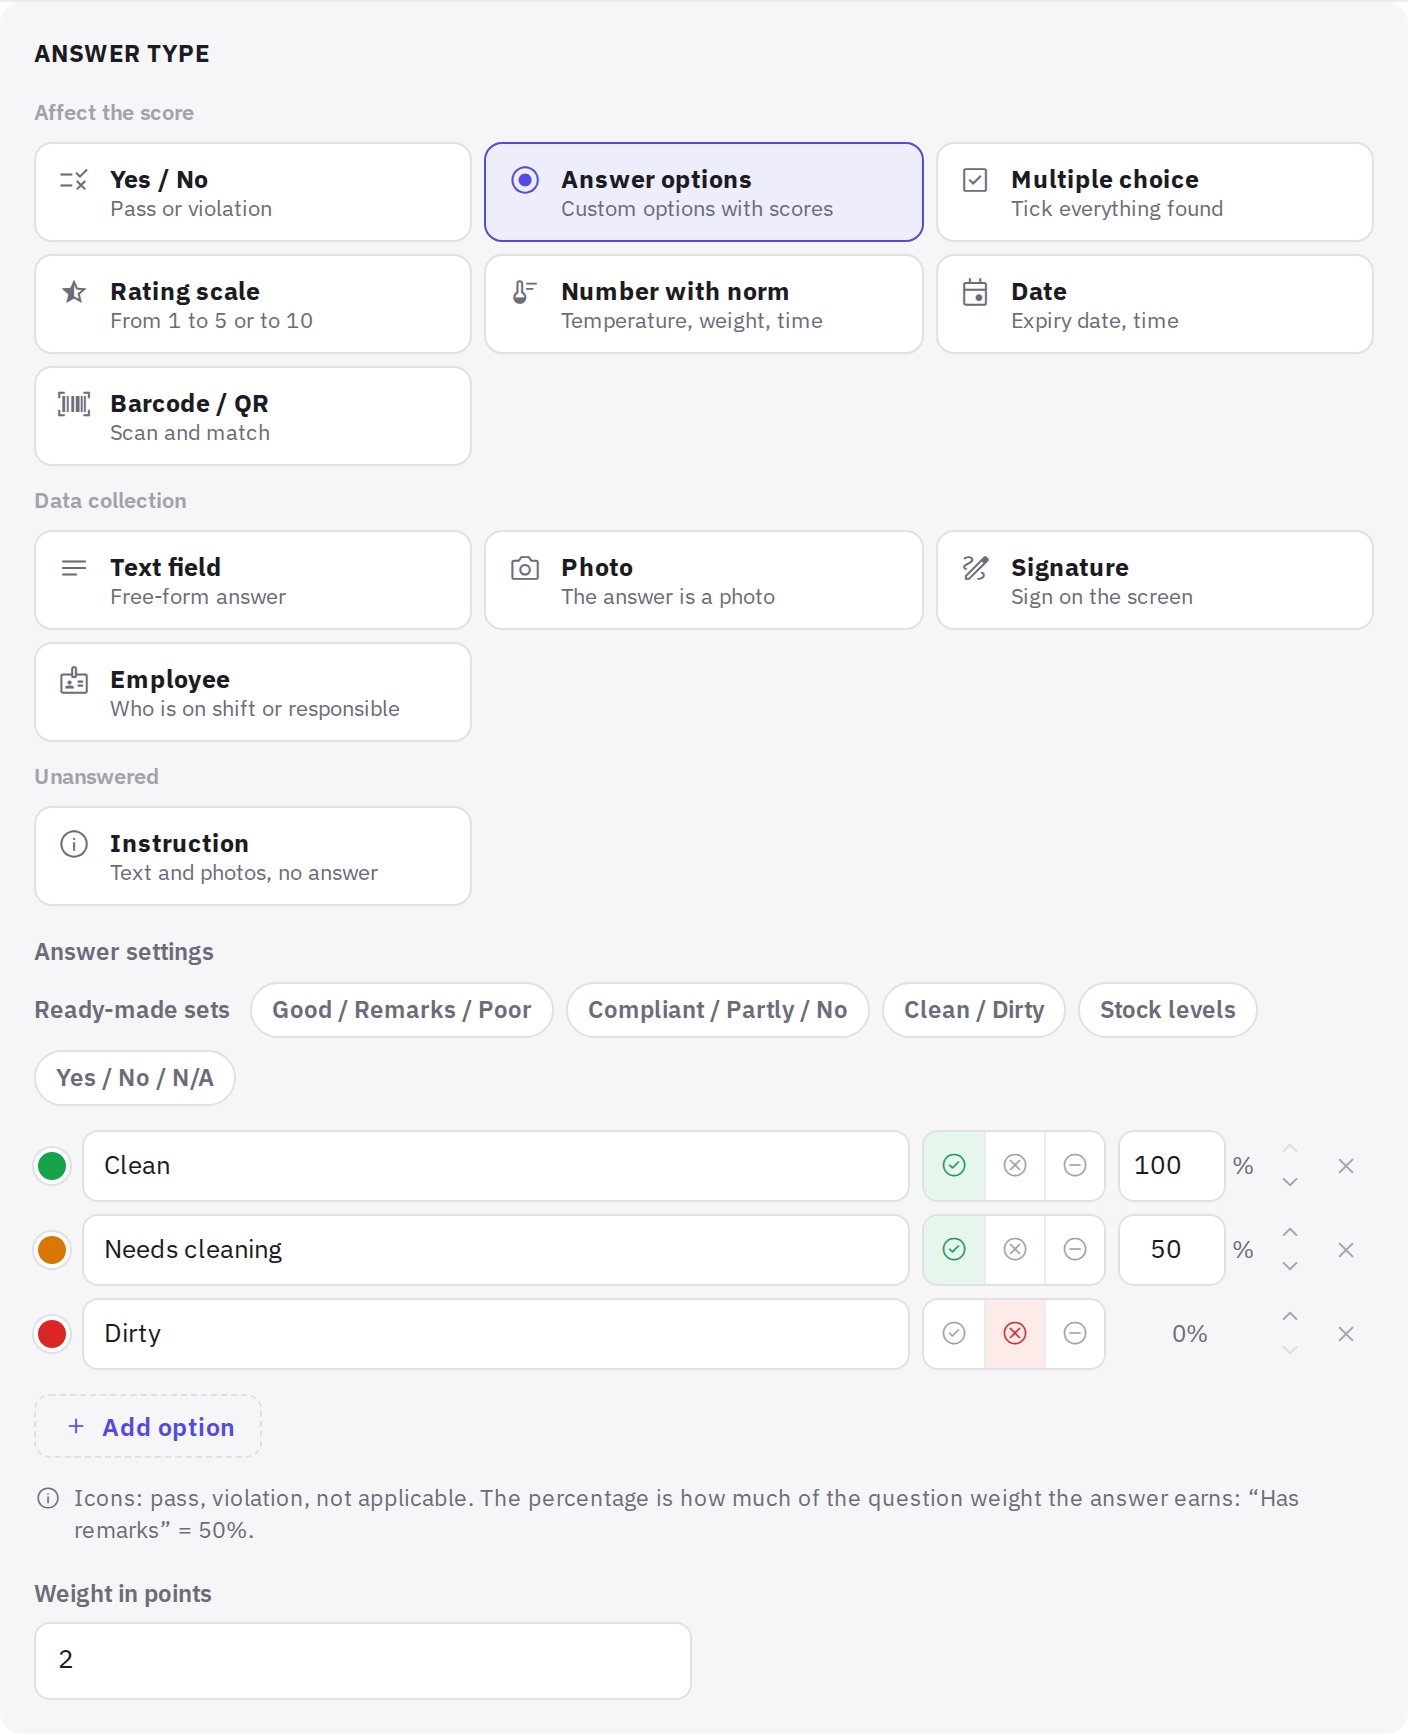The height and width of the screenshot is (1736, 1408).
Task: Click the Employee badge icon
Action: coord(74,680)
